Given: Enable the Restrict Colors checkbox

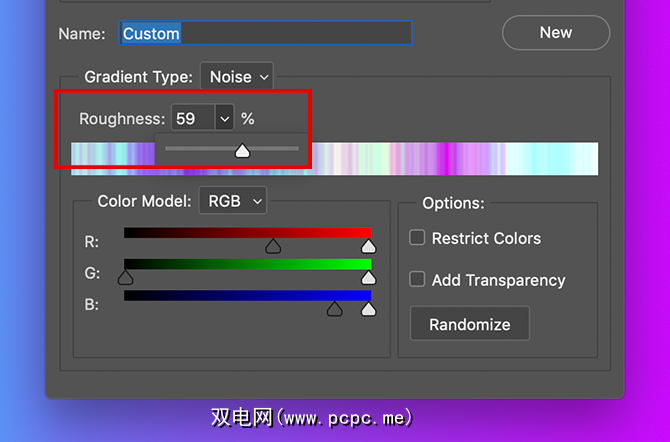Looking at the screenshot, I should click(x=418, y=238).
